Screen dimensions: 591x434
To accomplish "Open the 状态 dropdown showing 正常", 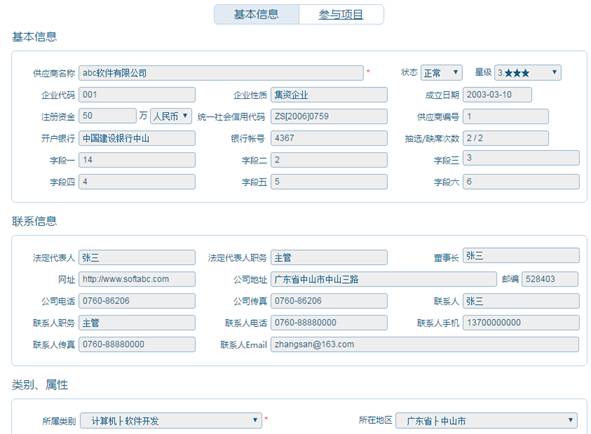I will click(x=441, y=73).
